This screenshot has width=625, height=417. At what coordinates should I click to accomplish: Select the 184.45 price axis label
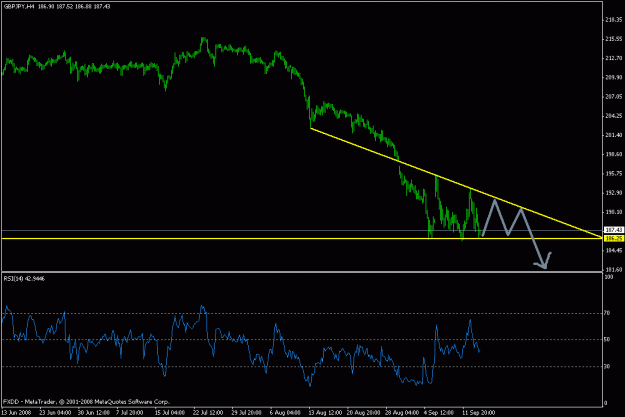[613, 250]
